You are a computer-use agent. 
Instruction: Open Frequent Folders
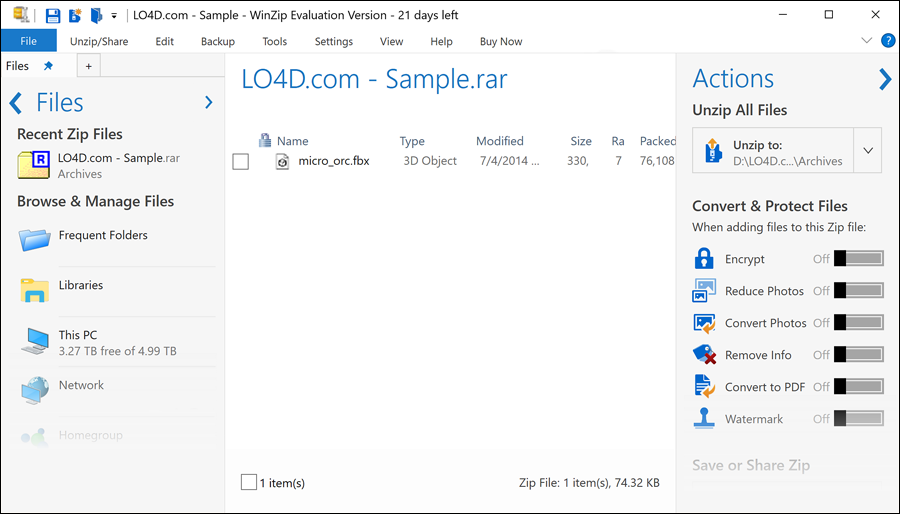click(x=103, y=235)
